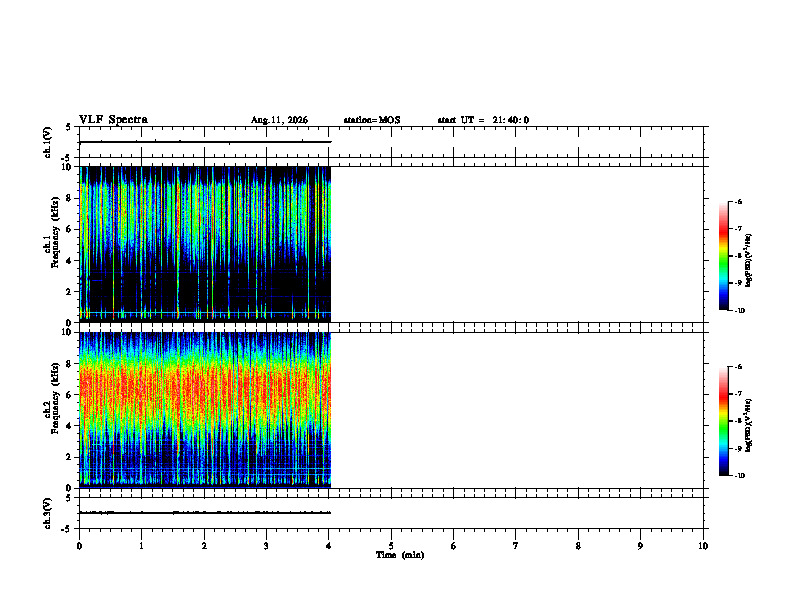This screenshot has height=612, width=792.
Task: Click the time axis tick label "1"
Action: click(141, 546)
